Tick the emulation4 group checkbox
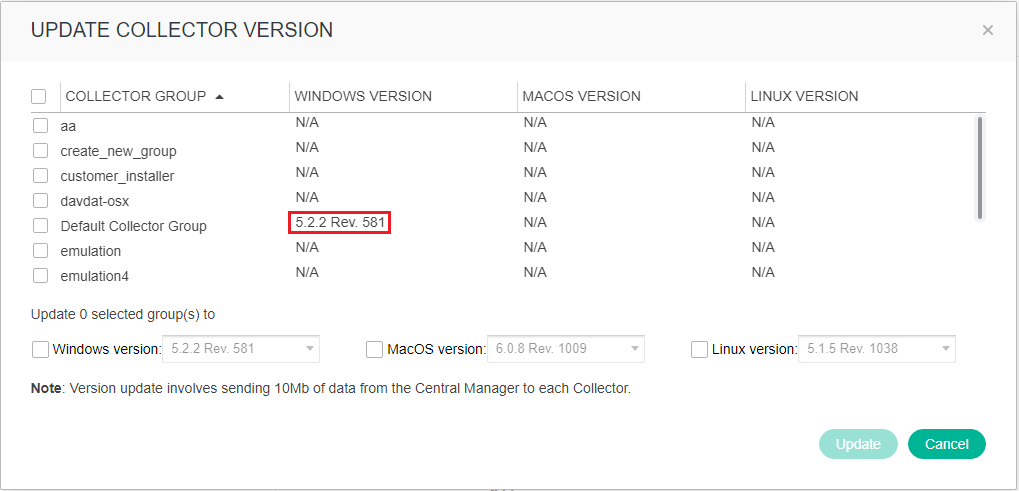The width and height of the screenshot is (1019, 491). coord(41,276)
